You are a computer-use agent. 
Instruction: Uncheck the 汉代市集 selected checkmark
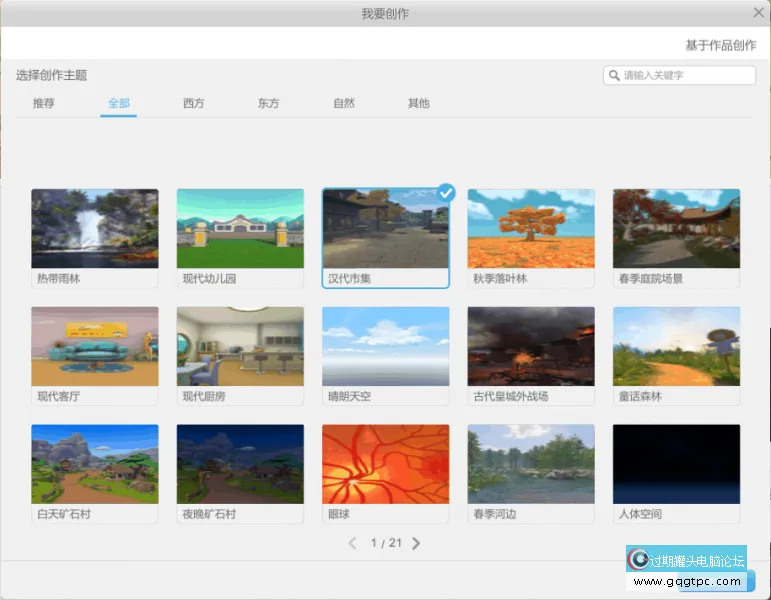point(446,193)
